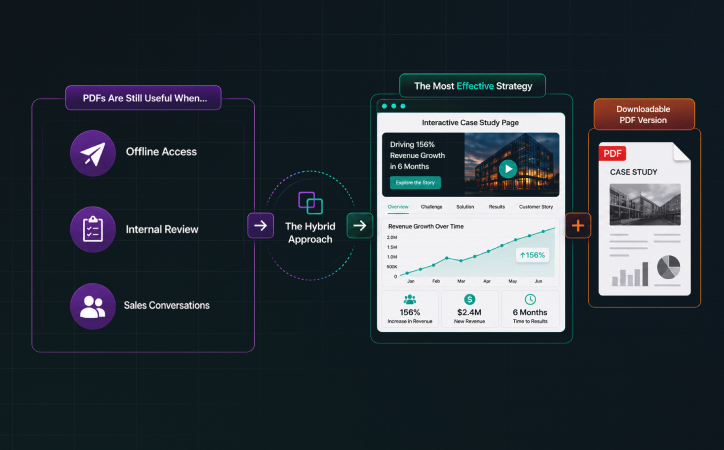Viewport: 724px width, 450px height.
Task: Click the Downloadable PDF Version label
Action: 644,114
